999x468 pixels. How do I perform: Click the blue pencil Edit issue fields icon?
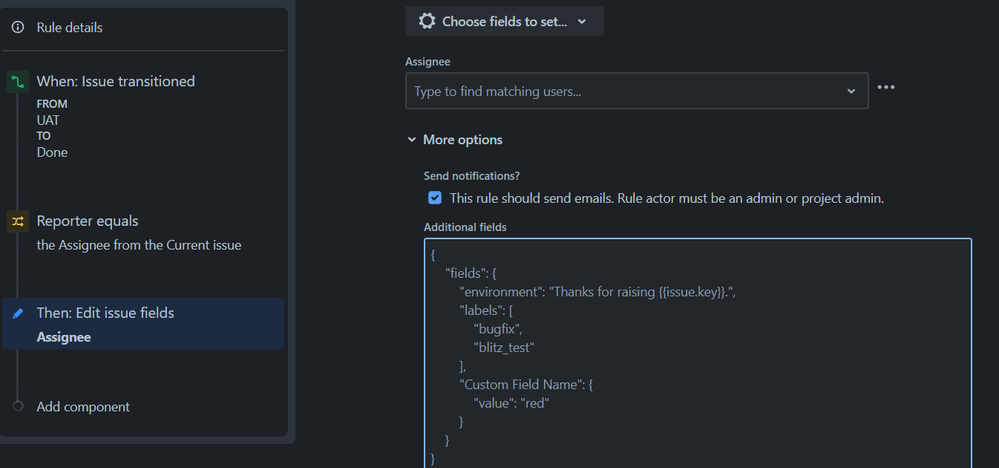(x=18, y=313)
